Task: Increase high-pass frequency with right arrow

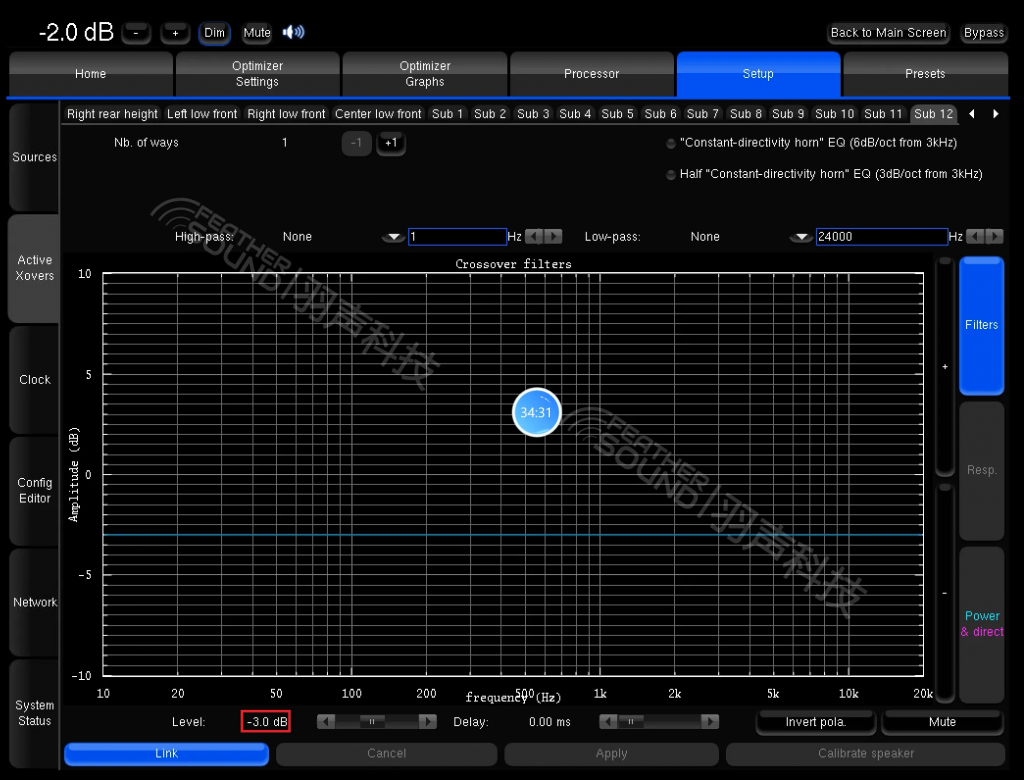Action: [553, 237]
